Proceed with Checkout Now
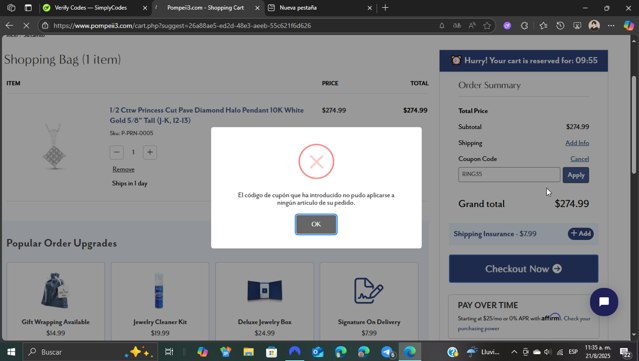This screenshot has height=361, width=639. point(523,269)
